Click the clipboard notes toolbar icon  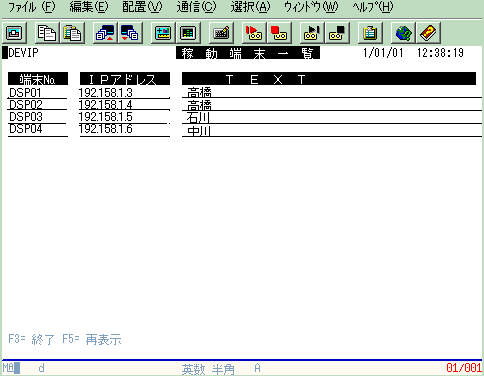pyautogui.click(x=370, y=33)
